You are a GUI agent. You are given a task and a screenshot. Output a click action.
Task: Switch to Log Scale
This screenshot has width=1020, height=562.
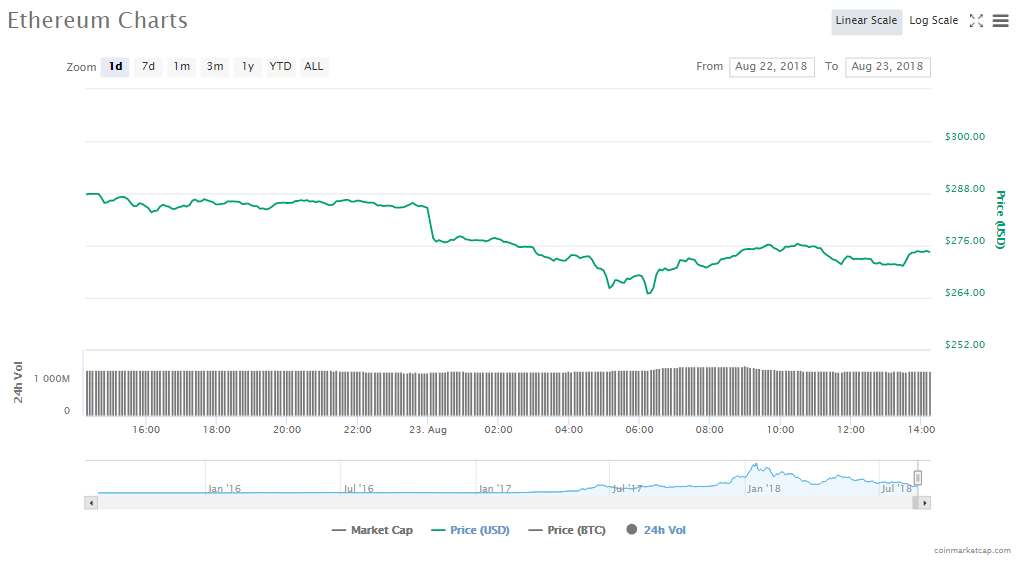point(933,21)
